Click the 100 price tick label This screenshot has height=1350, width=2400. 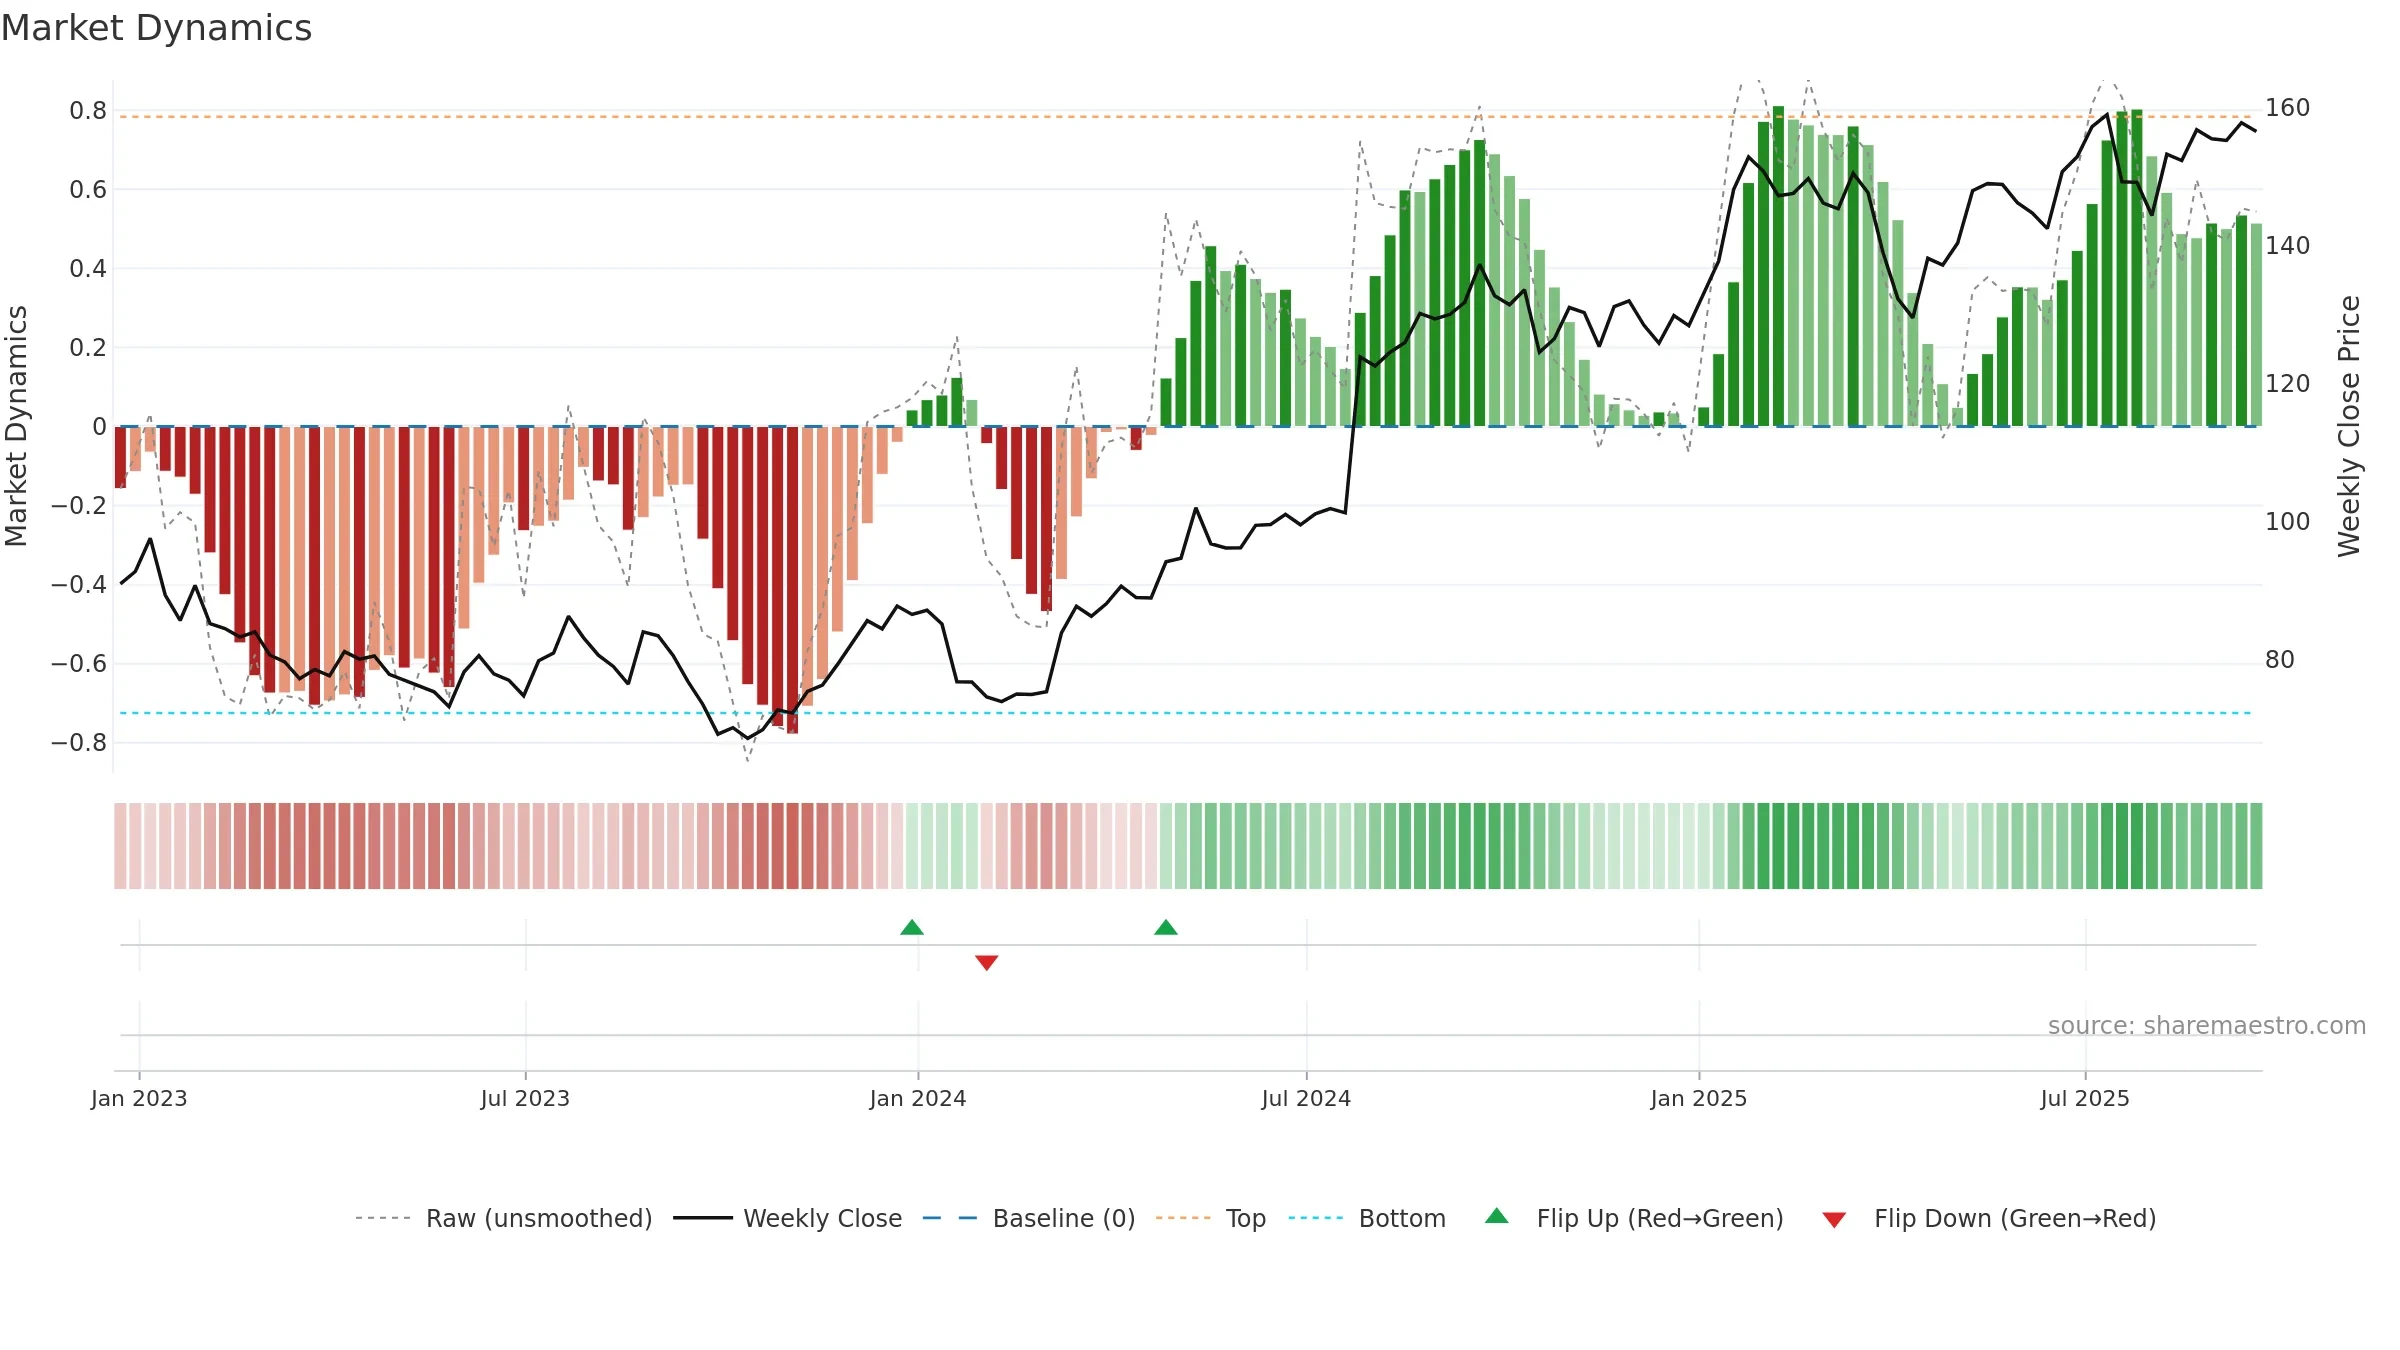point(2287,521)
